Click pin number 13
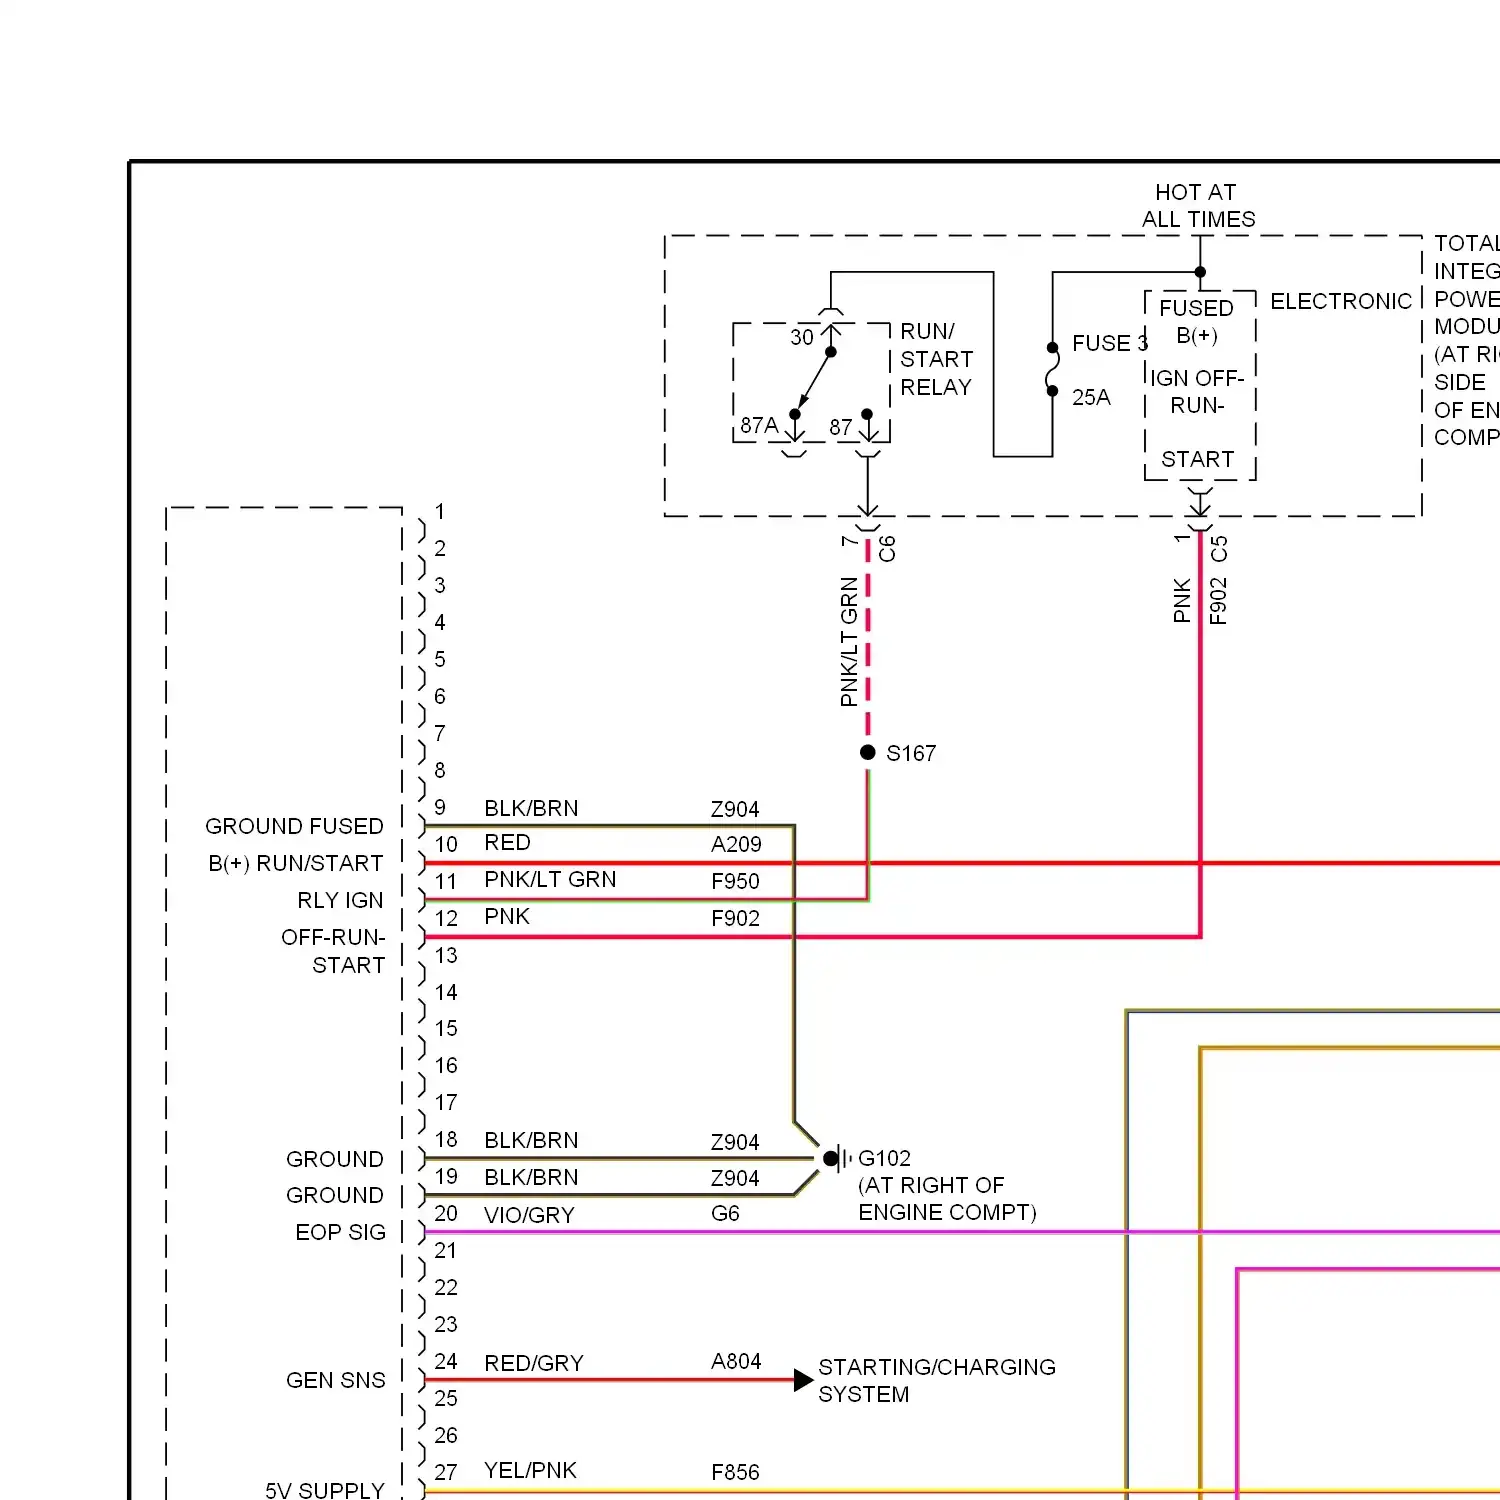This screenshot has width=1500, height=1500. 446,955
